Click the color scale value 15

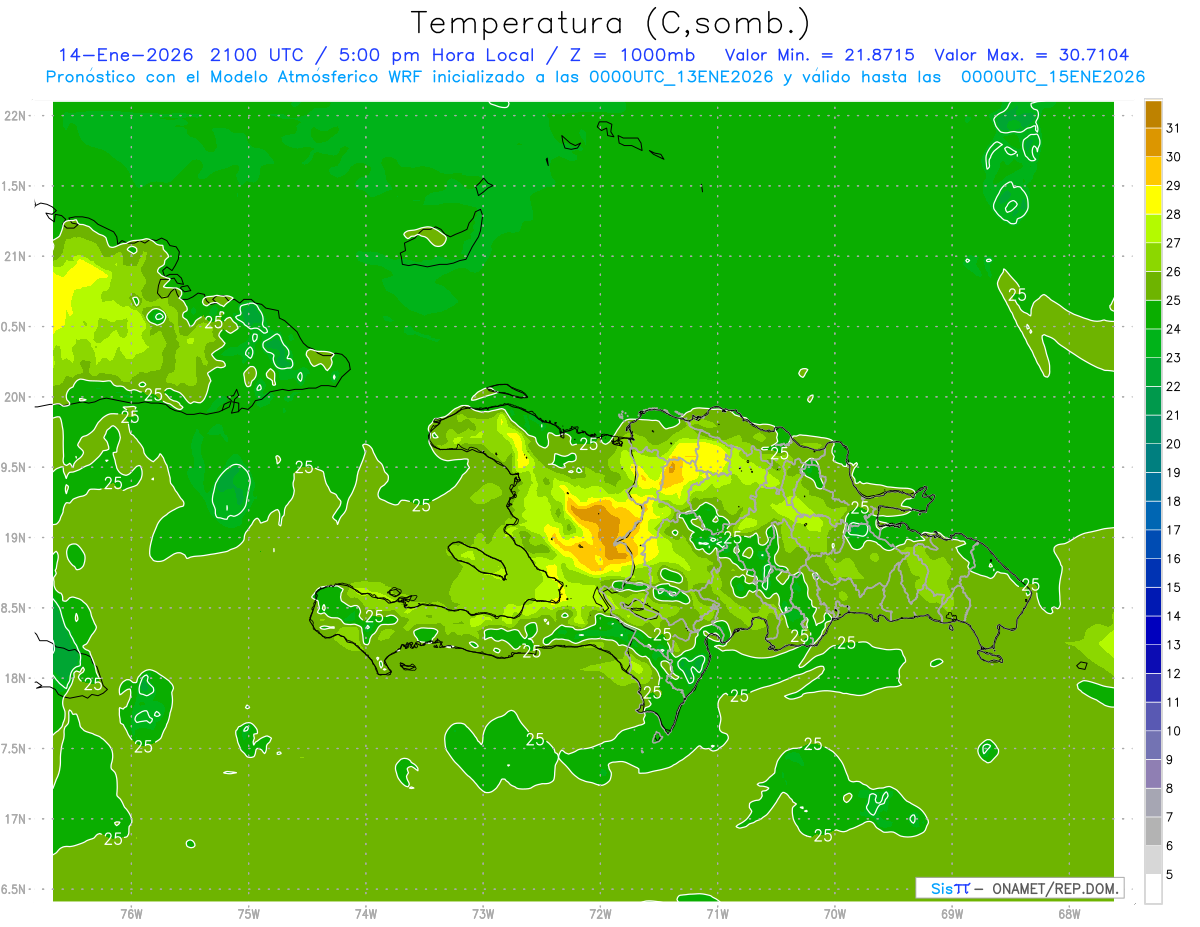[x=1173, y=587]
